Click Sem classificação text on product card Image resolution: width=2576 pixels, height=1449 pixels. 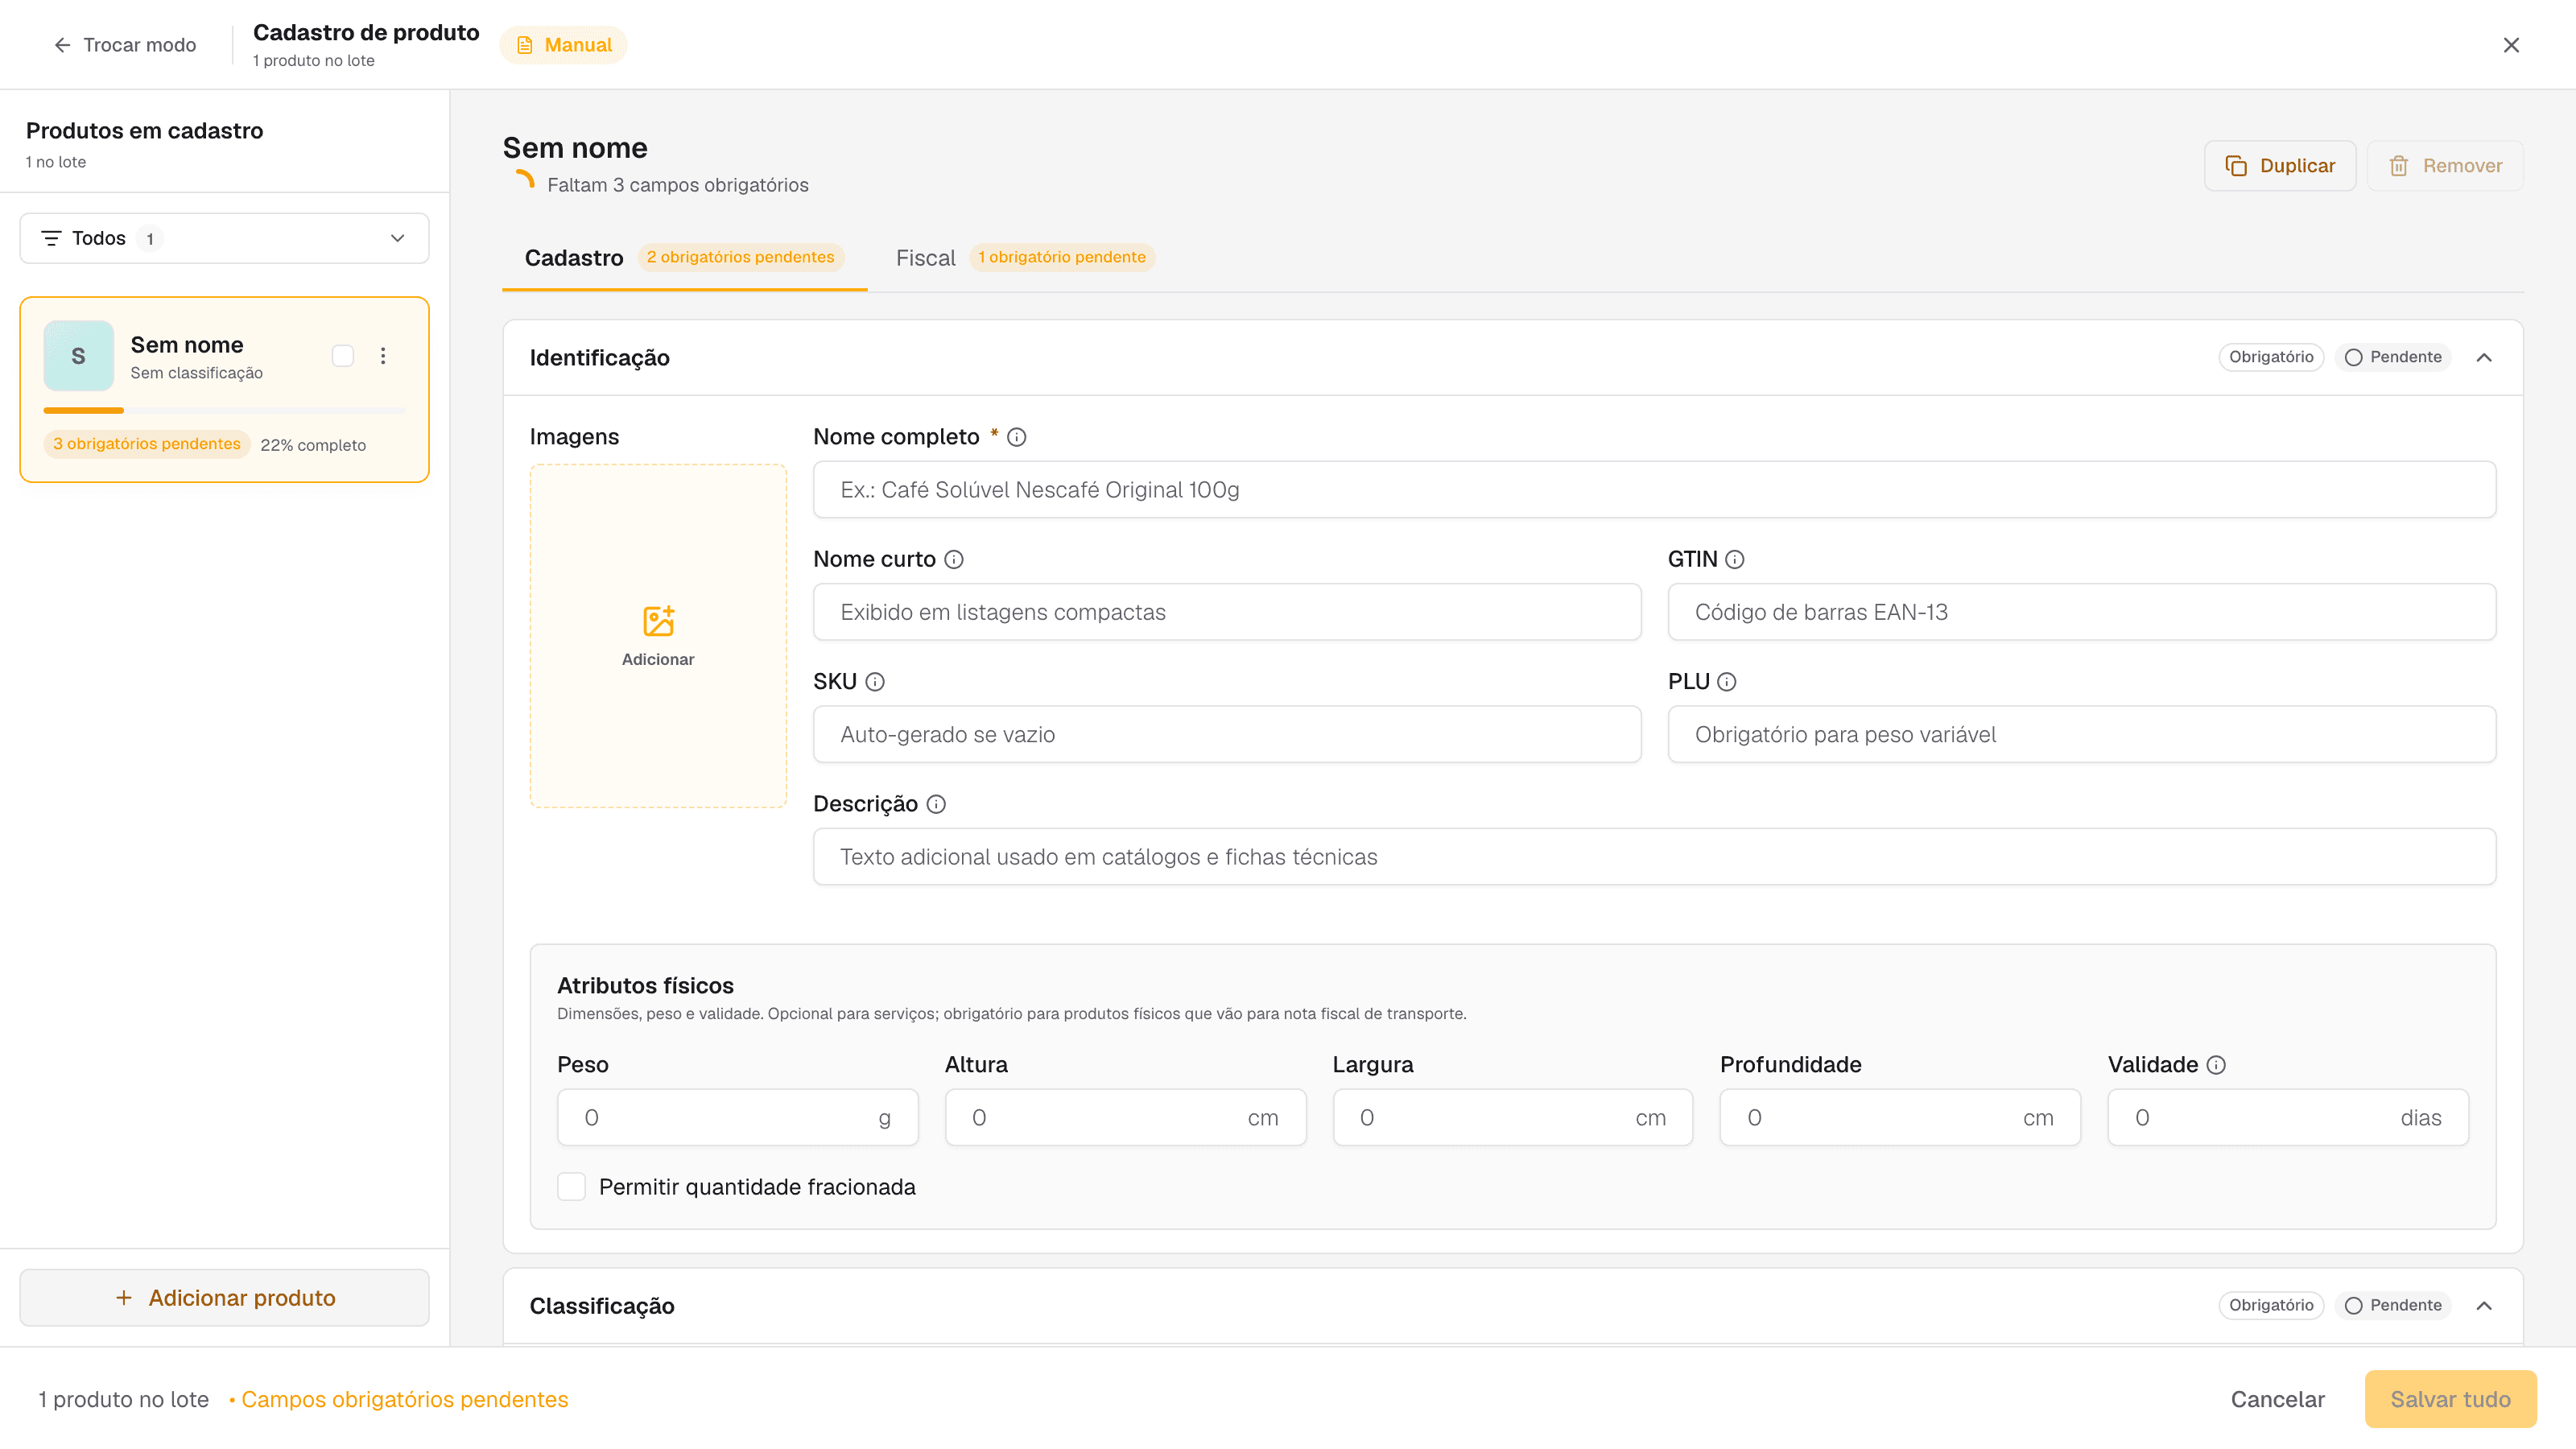coord(196,373)
